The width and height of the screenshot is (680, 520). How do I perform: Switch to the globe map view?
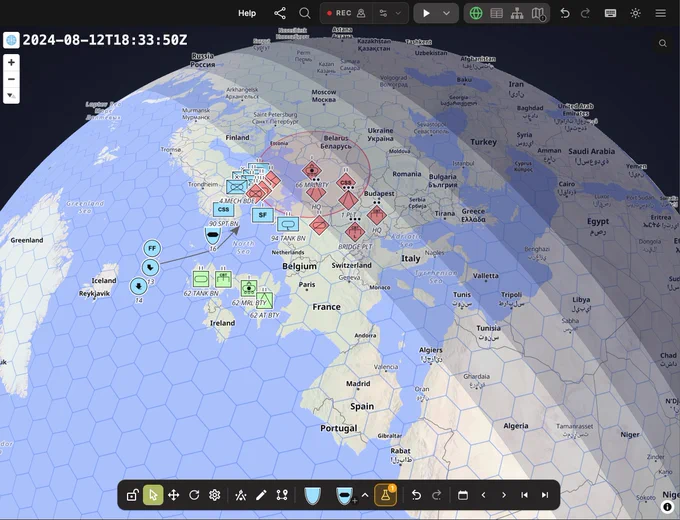click(476, 13)
